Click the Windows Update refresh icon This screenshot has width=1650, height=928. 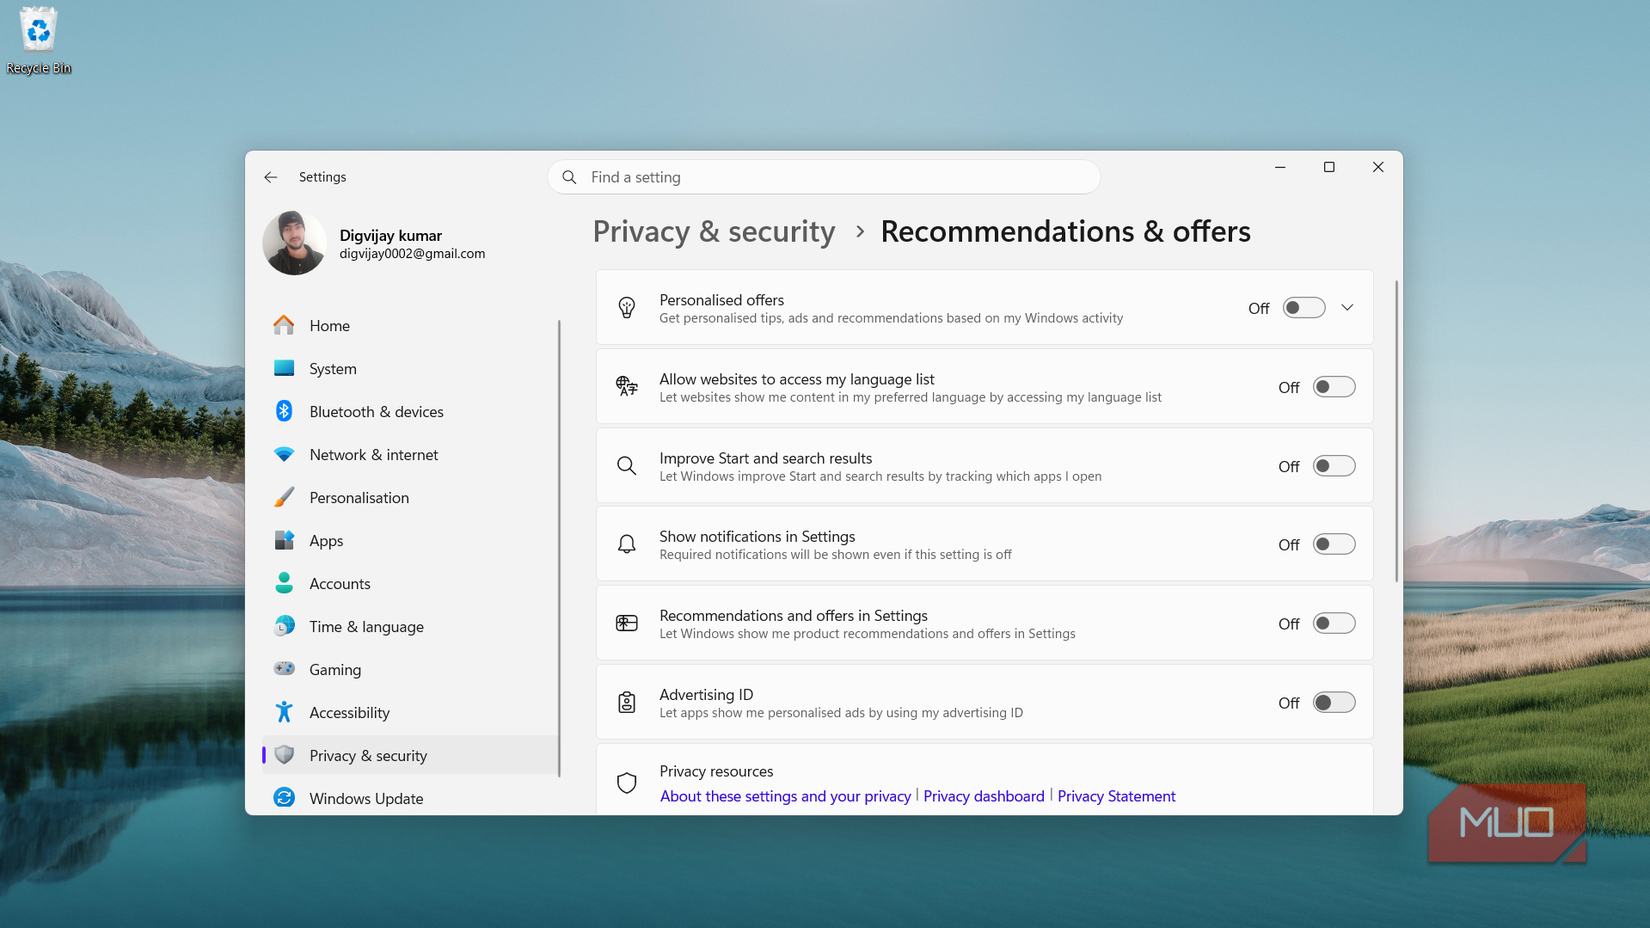pos(284,798)
